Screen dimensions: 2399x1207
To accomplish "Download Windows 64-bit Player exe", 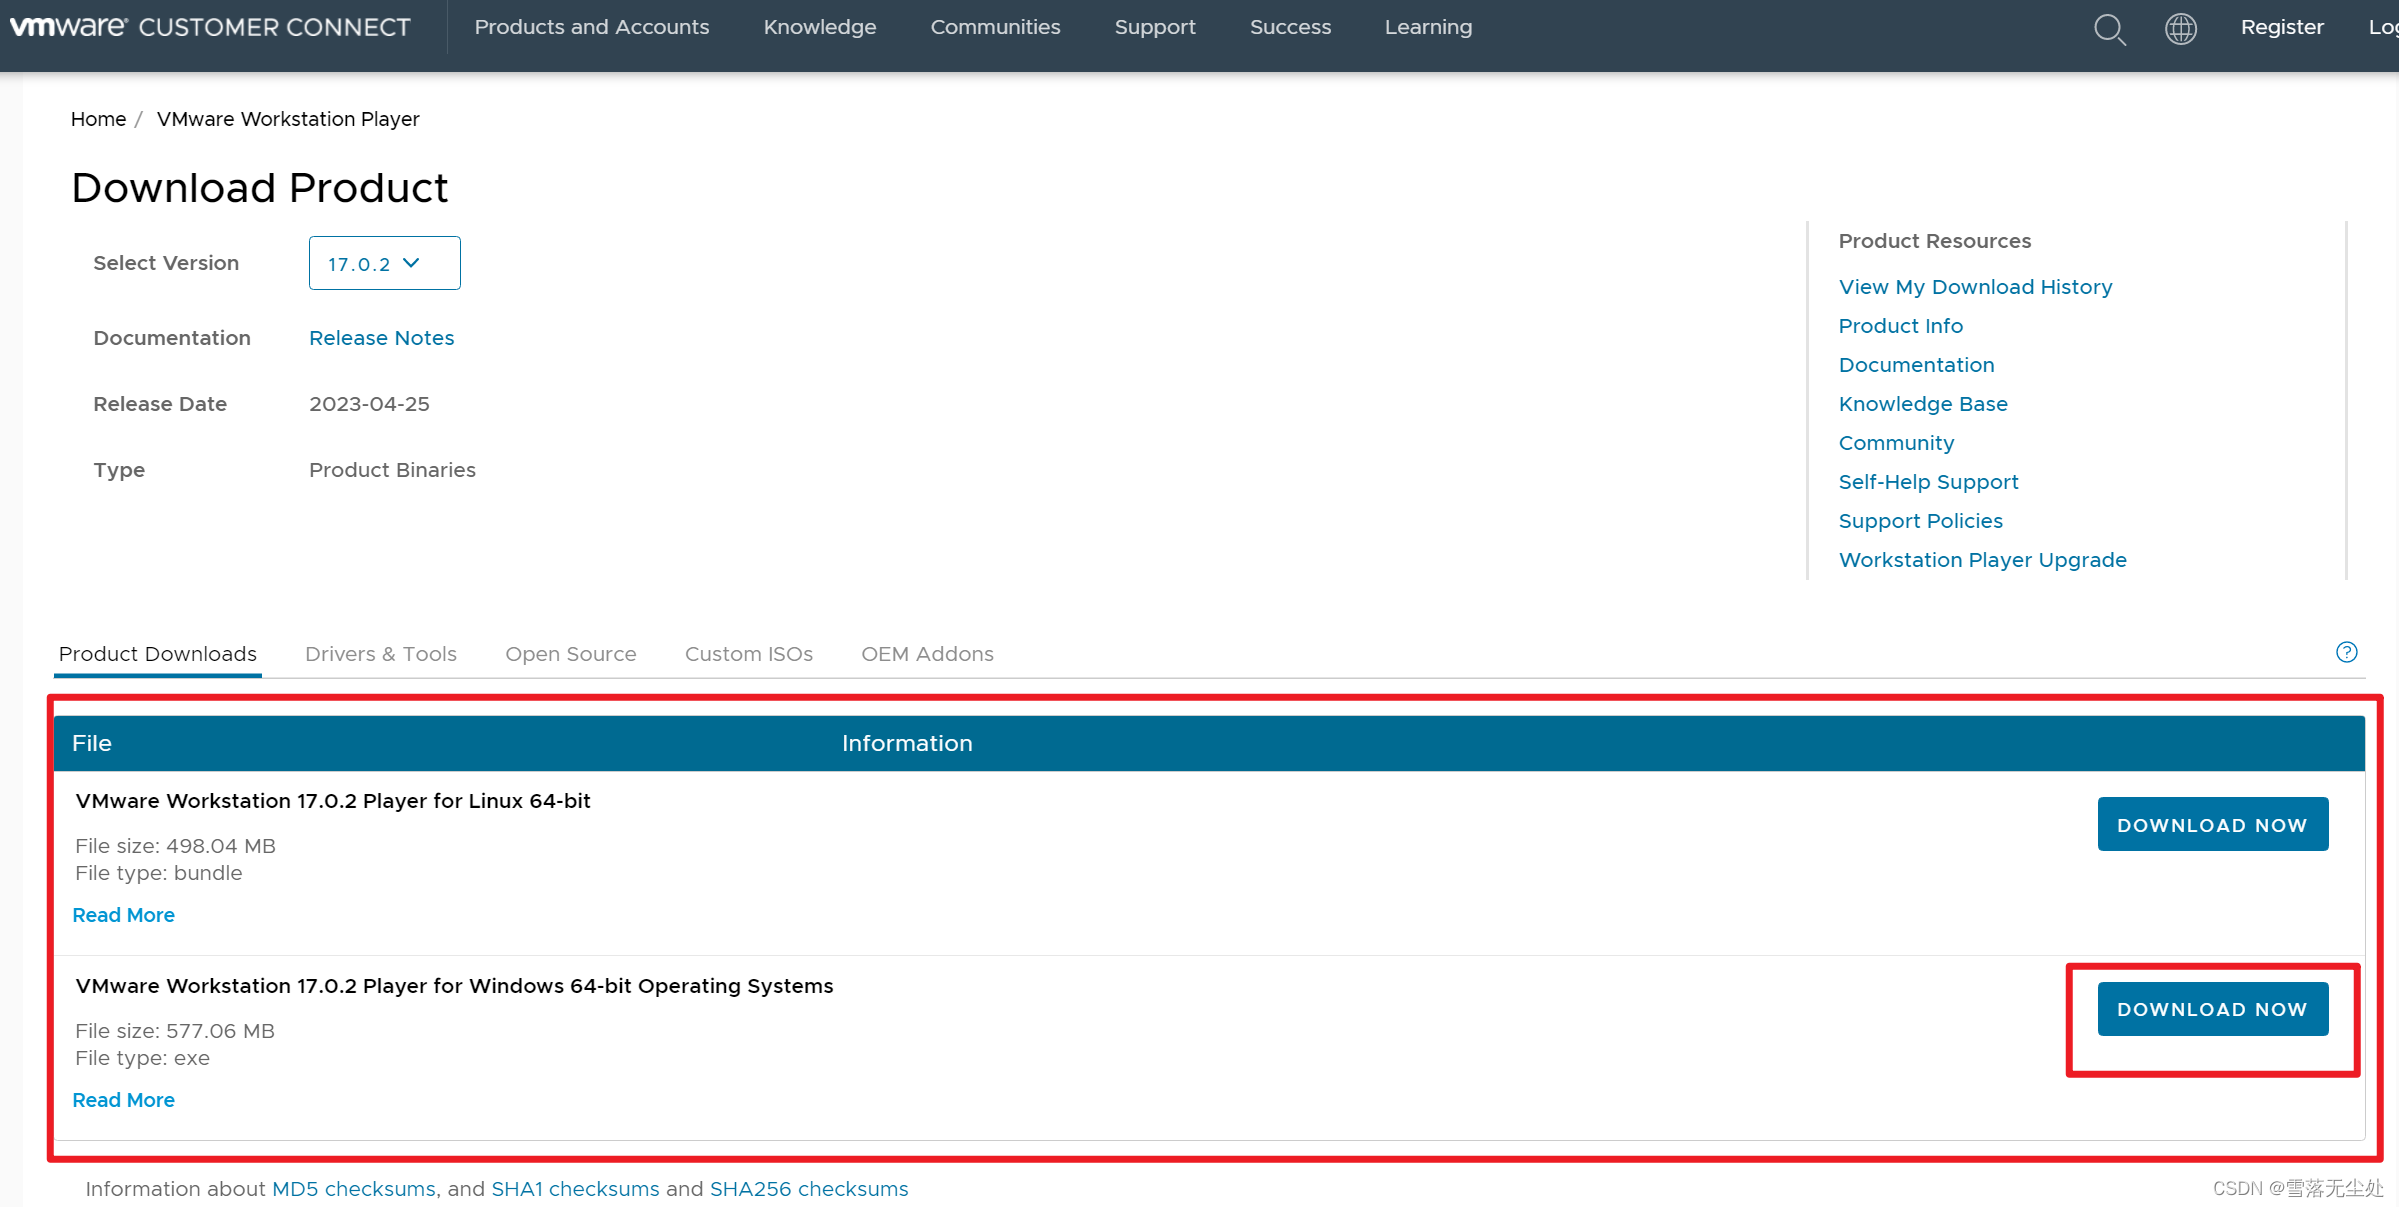I will pos(2212,1009).
